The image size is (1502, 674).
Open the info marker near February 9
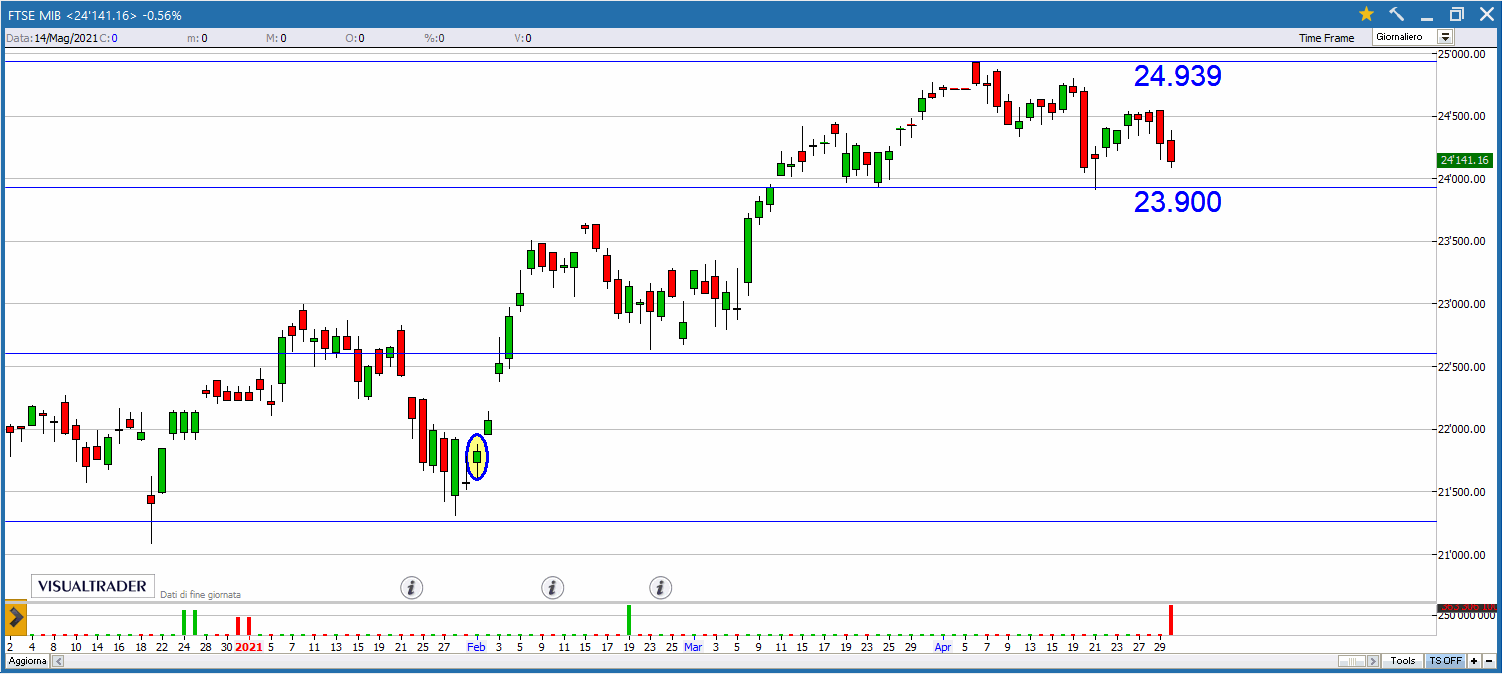pos(553,587)
